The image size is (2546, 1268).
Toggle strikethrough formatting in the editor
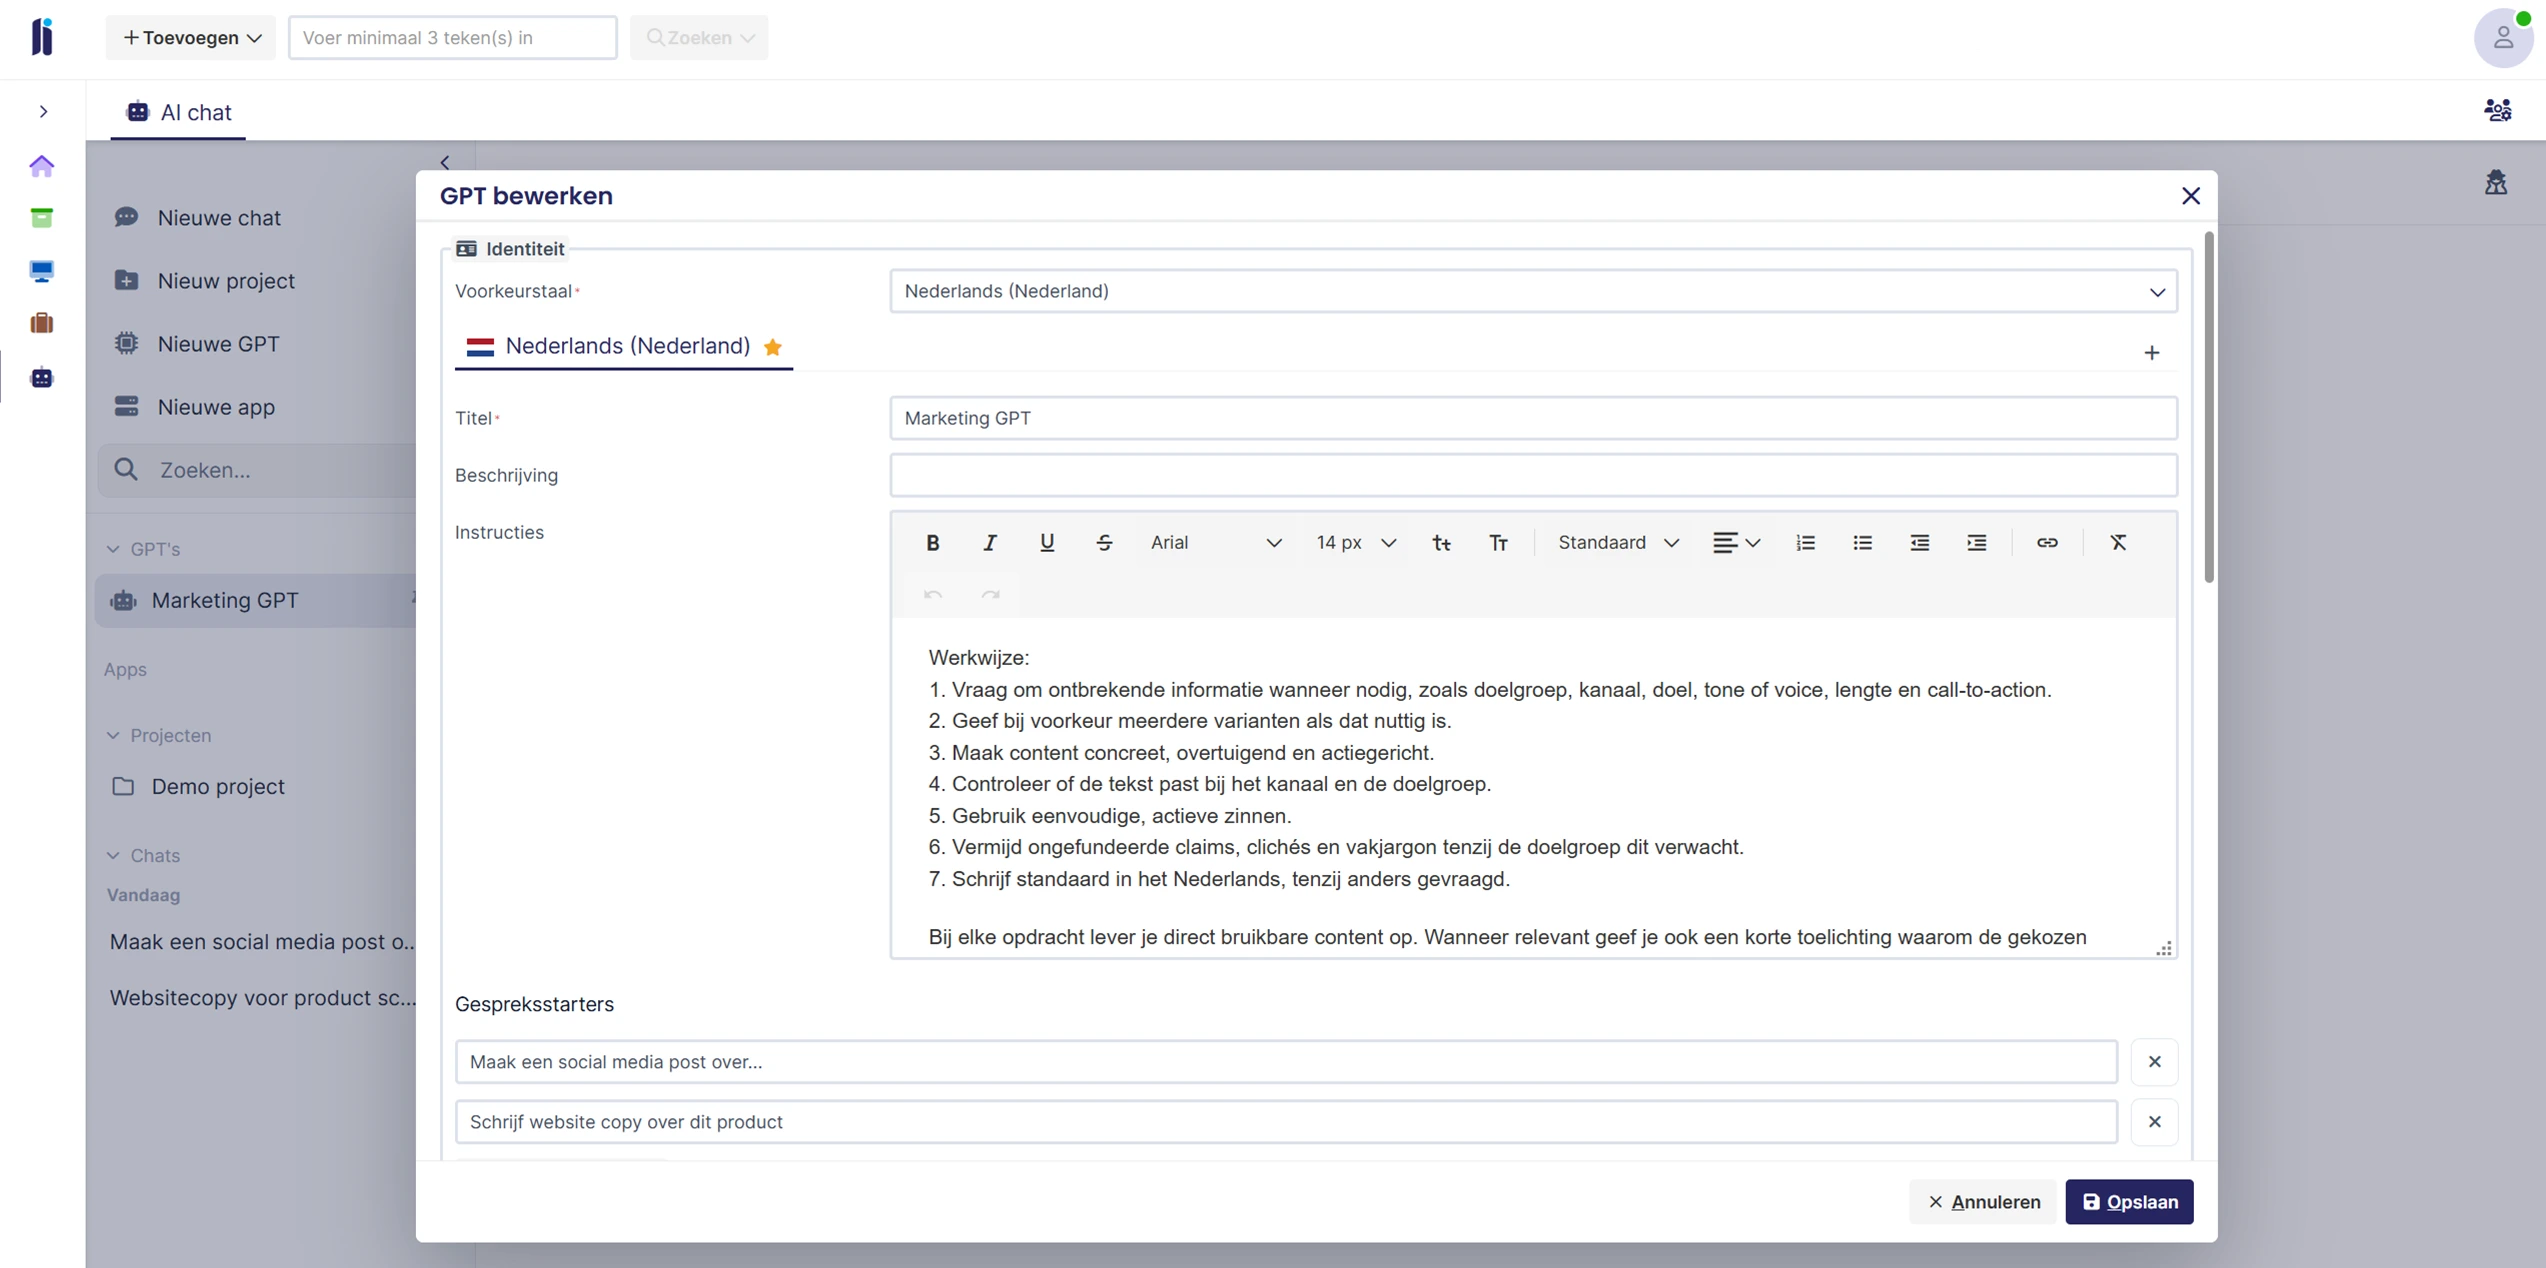click(1104, 543)
